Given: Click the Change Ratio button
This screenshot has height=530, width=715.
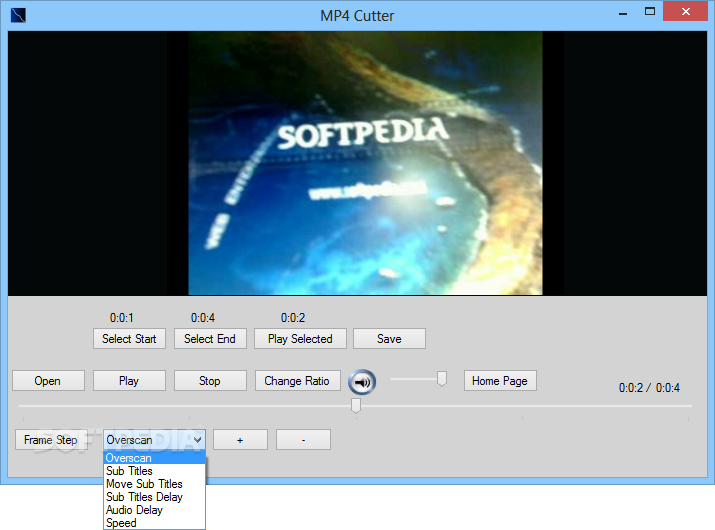Looking at the screenshot, I should click(x=297, y=381).
